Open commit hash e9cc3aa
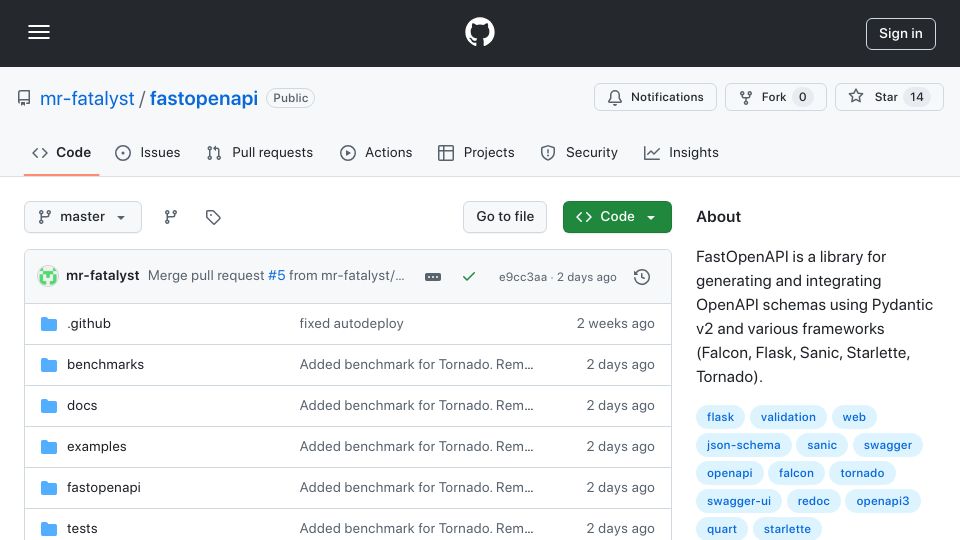Image resolution: width=960 pixels, height=540 pixels. (x=523, y=277)
